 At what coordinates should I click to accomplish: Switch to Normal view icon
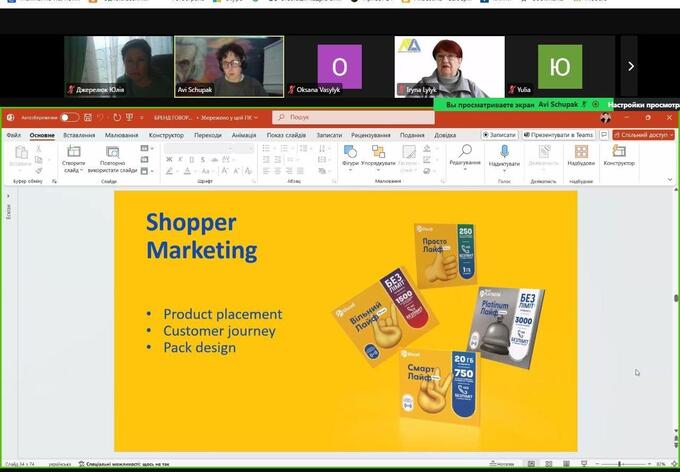pyautogui.click(x=531, y=464)
